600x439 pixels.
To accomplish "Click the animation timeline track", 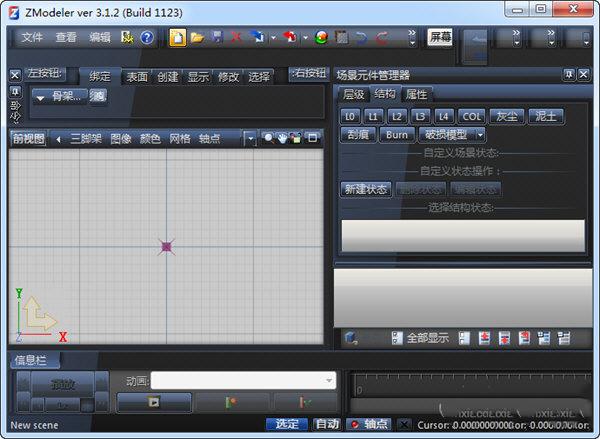I will (x=470, y=383).
